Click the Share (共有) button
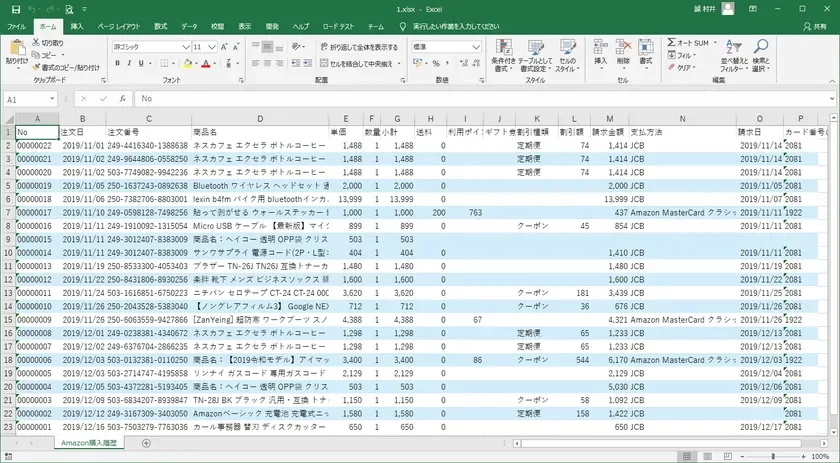The height and width of the screenshot is (463, 840). [x=815, y=26]
